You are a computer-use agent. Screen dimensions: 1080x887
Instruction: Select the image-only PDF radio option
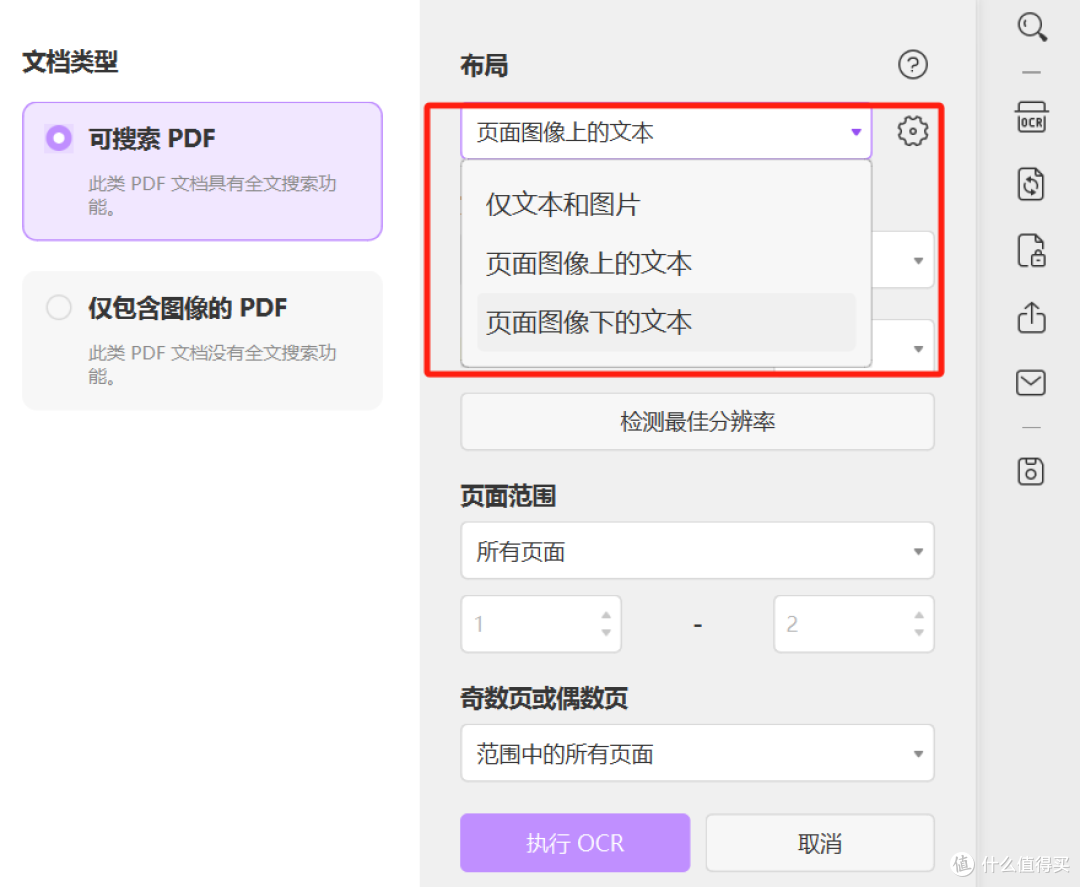pyautogui.click(x=59, y=307)
